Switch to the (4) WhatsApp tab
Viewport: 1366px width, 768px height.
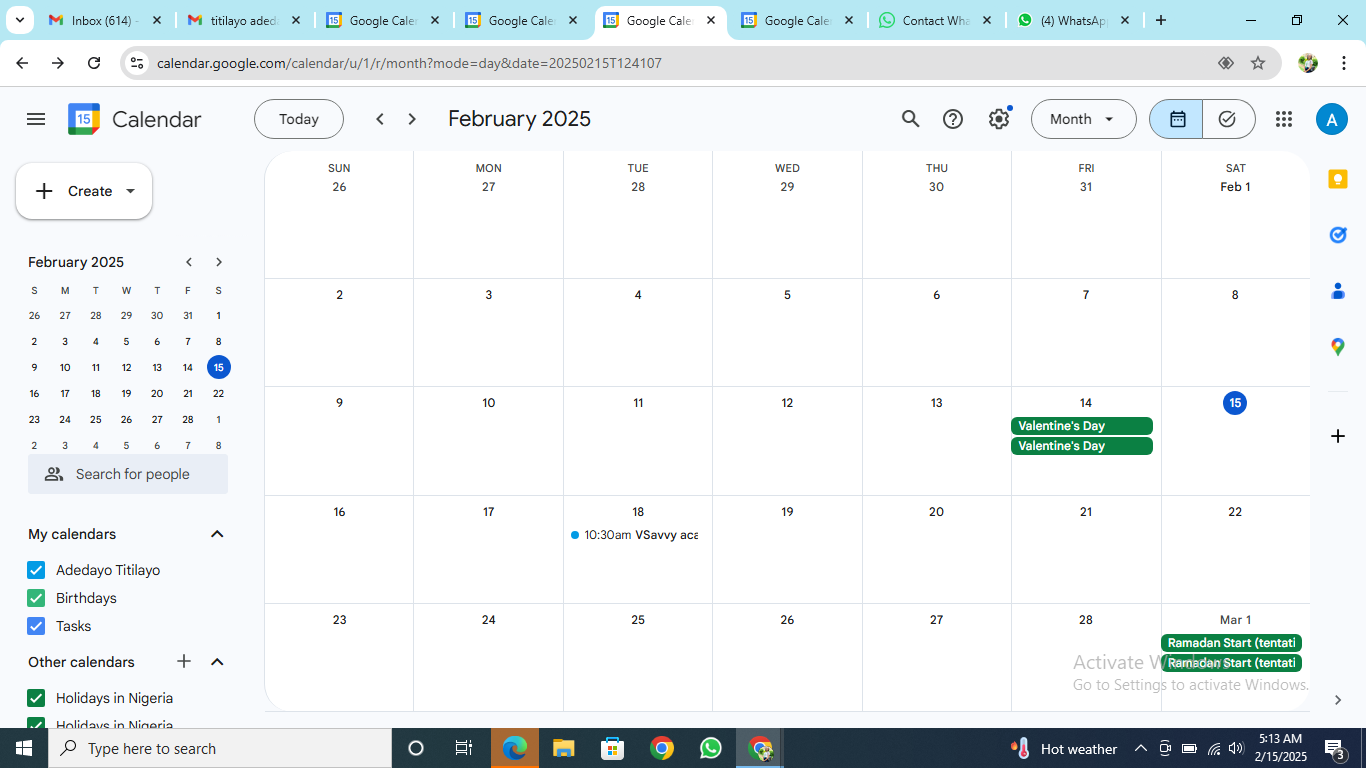[1074, 20]
